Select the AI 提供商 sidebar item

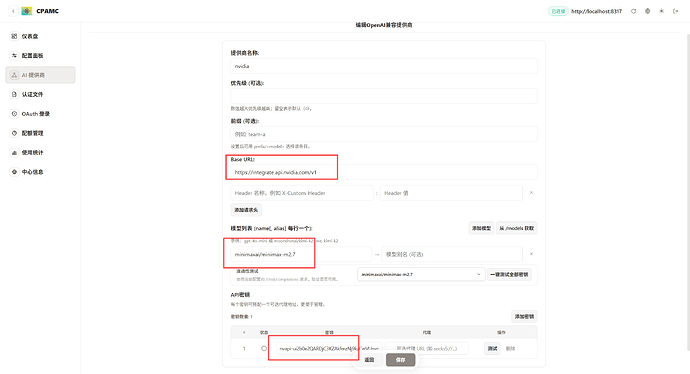(x=40, y=75)
